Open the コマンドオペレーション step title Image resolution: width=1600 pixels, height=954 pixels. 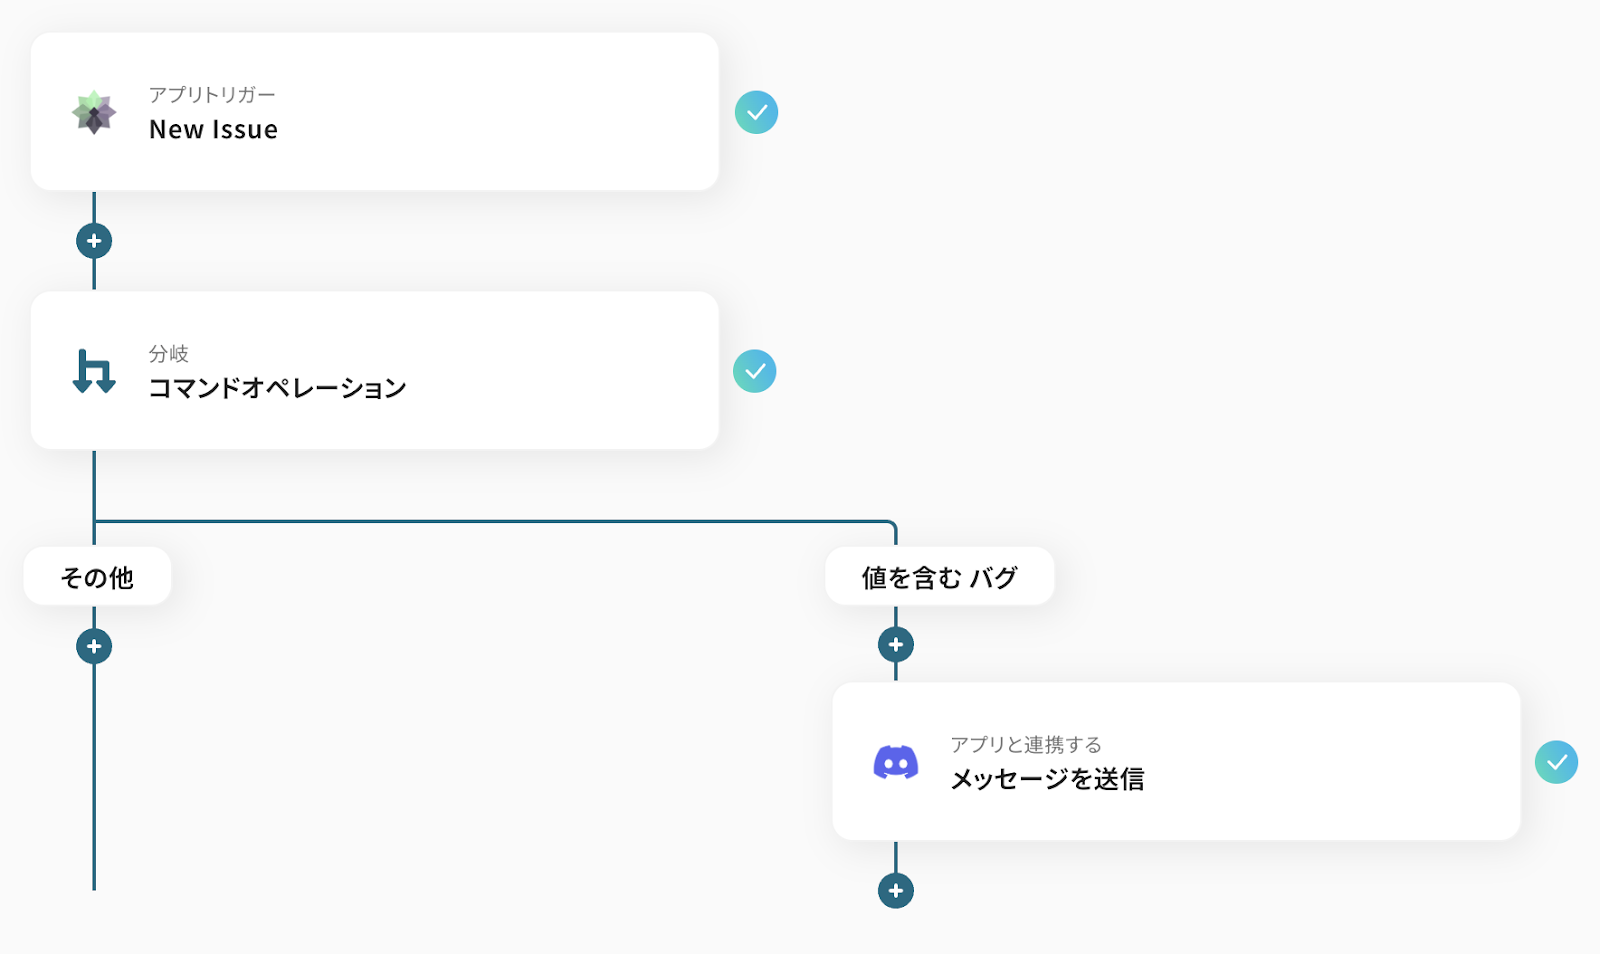[277, 388]
